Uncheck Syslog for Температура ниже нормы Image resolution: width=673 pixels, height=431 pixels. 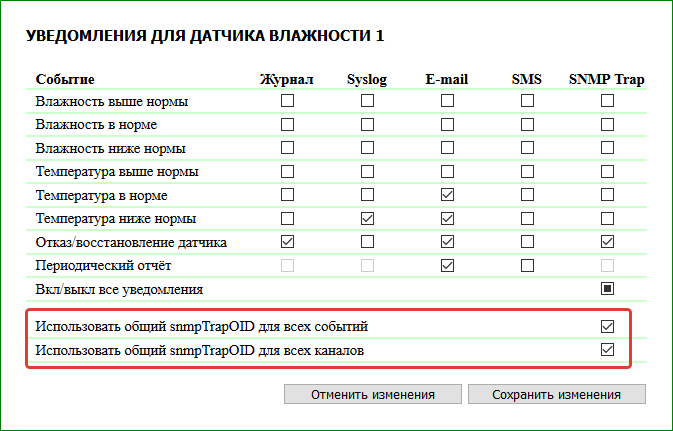click(367, 218)
